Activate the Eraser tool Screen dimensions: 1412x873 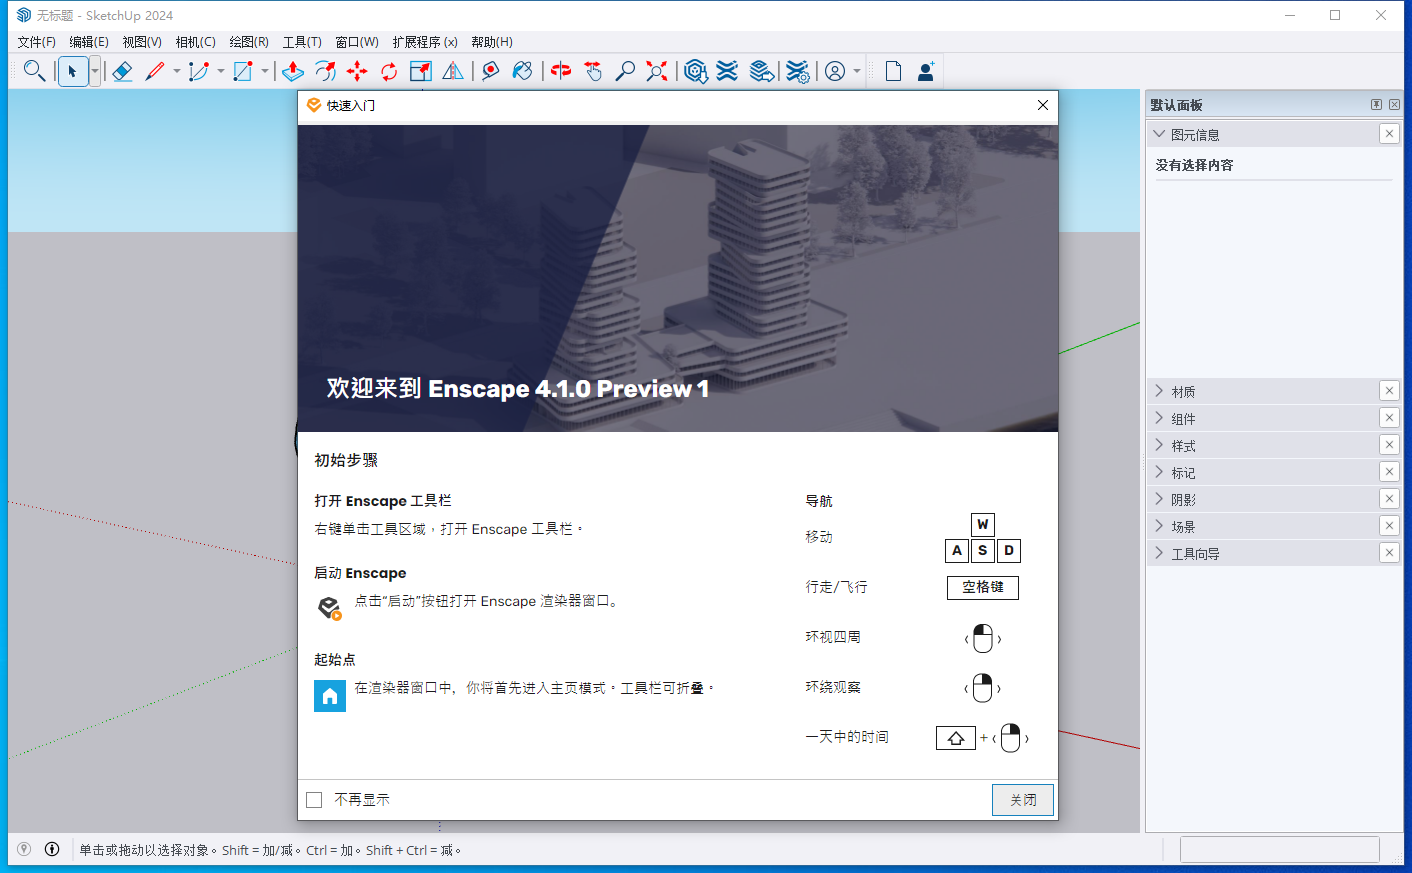pyautogui.click(x=122, y=71)
